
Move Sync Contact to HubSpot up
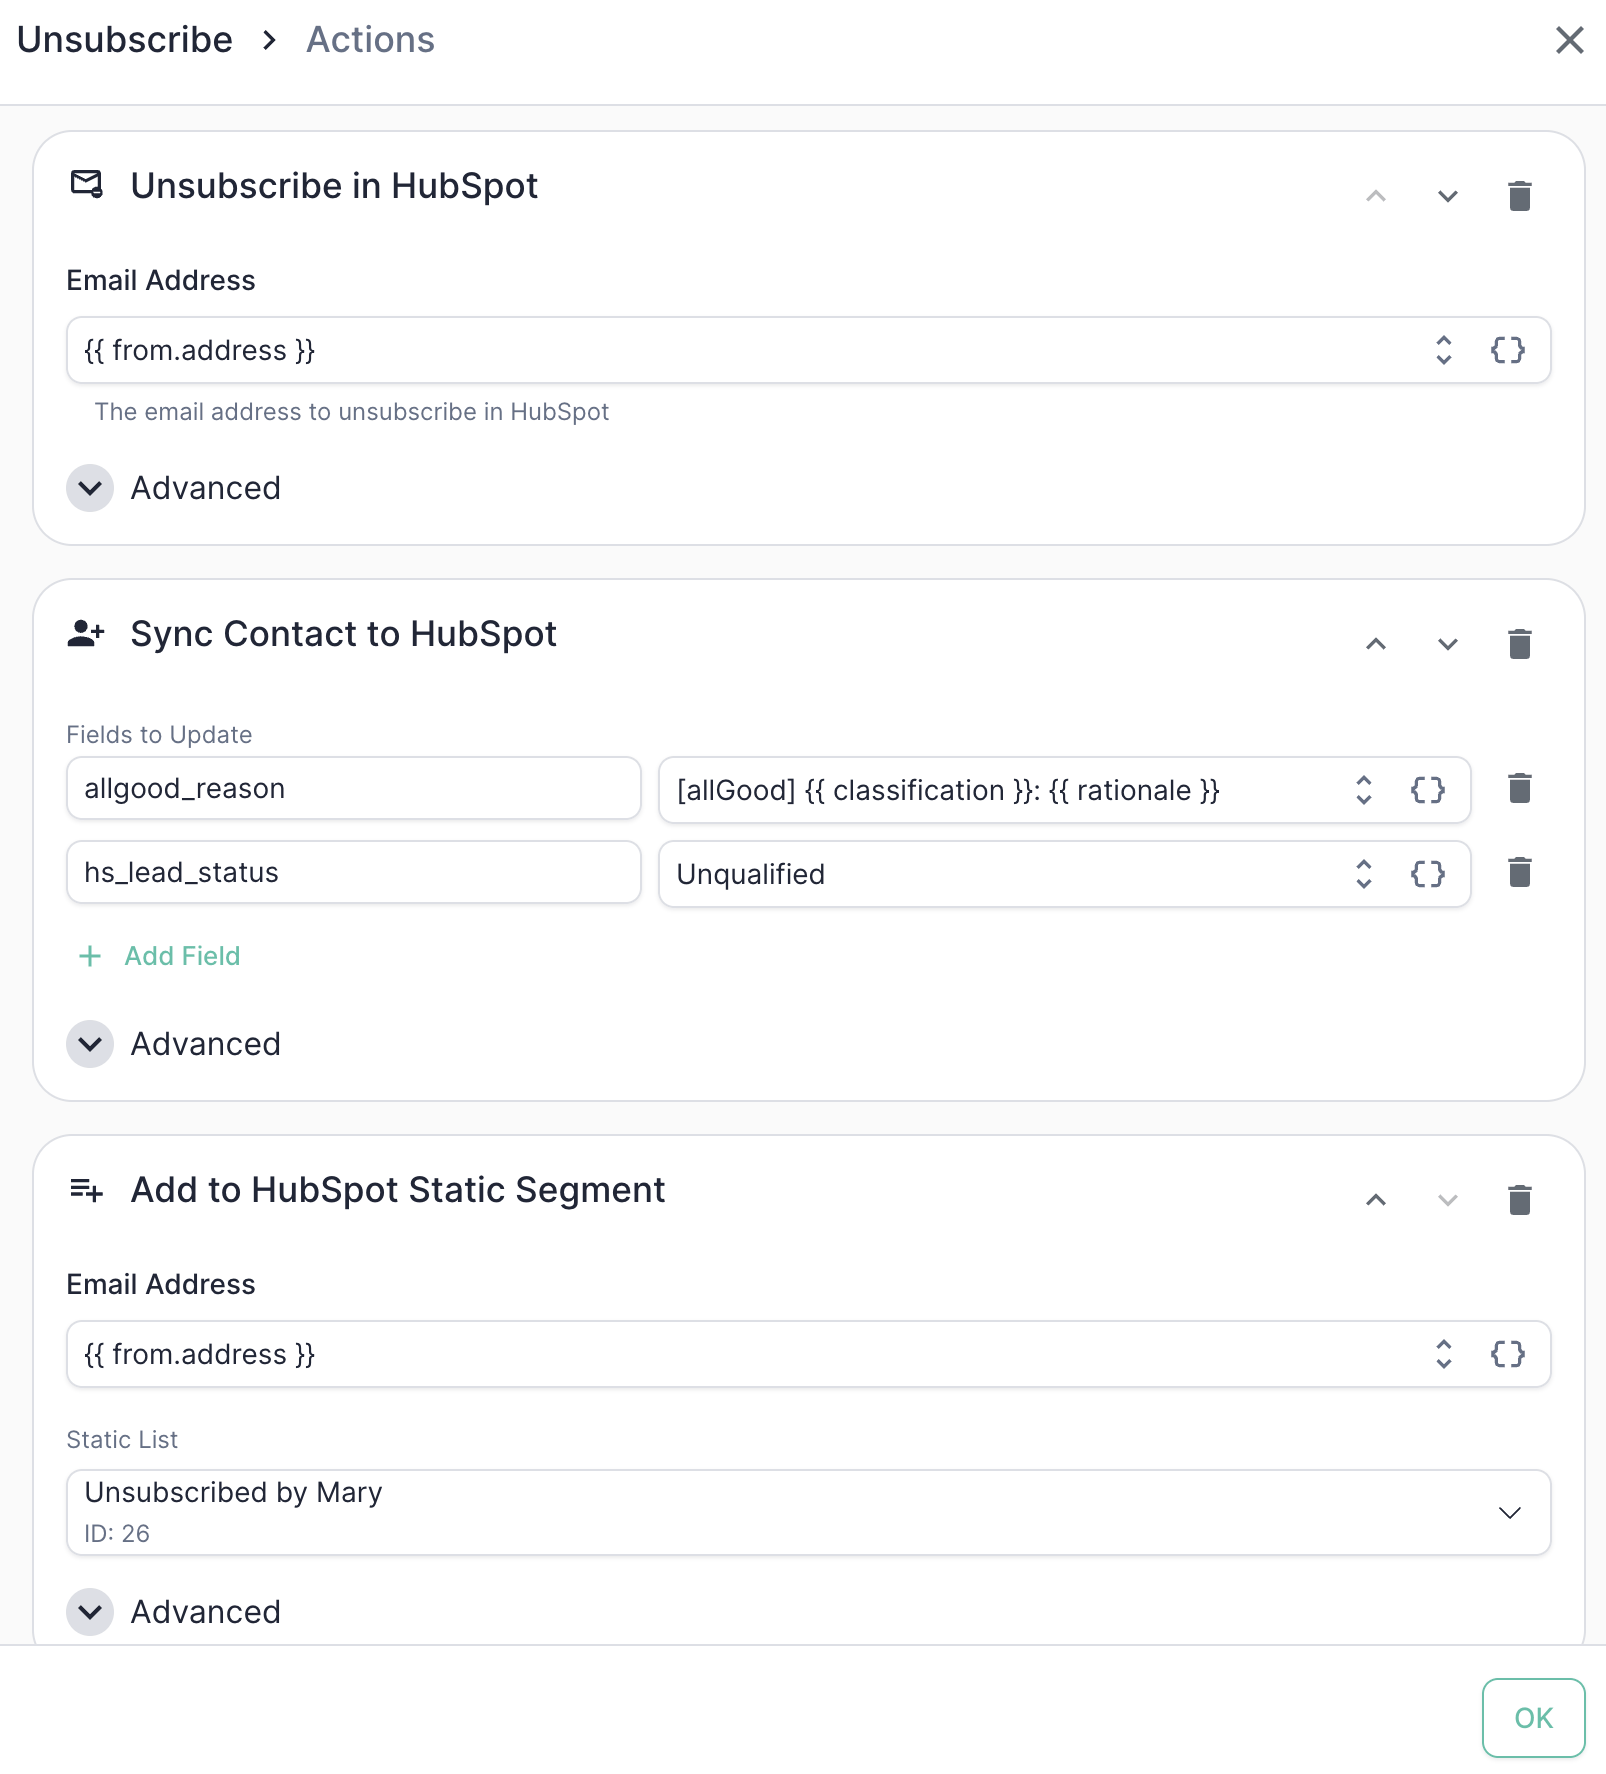1376,644
